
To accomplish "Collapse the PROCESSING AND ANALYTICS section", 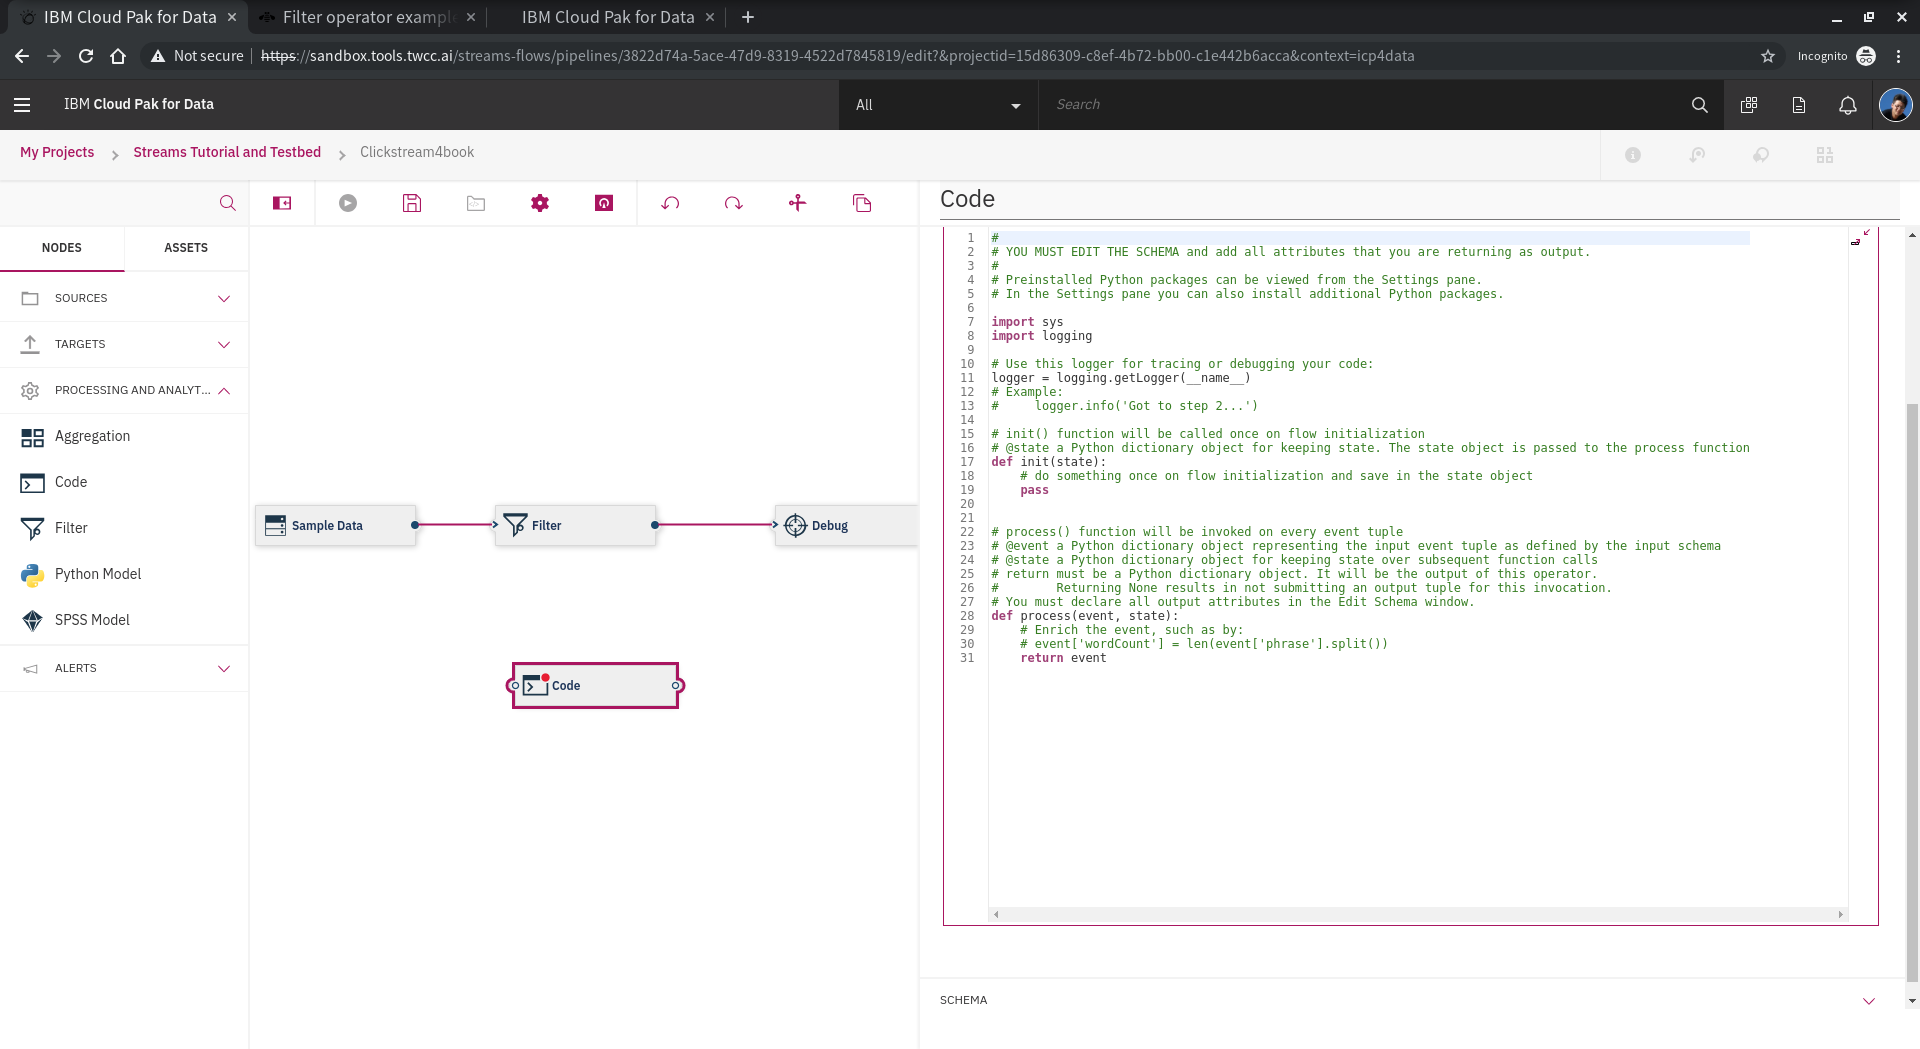I will point(124,390).
